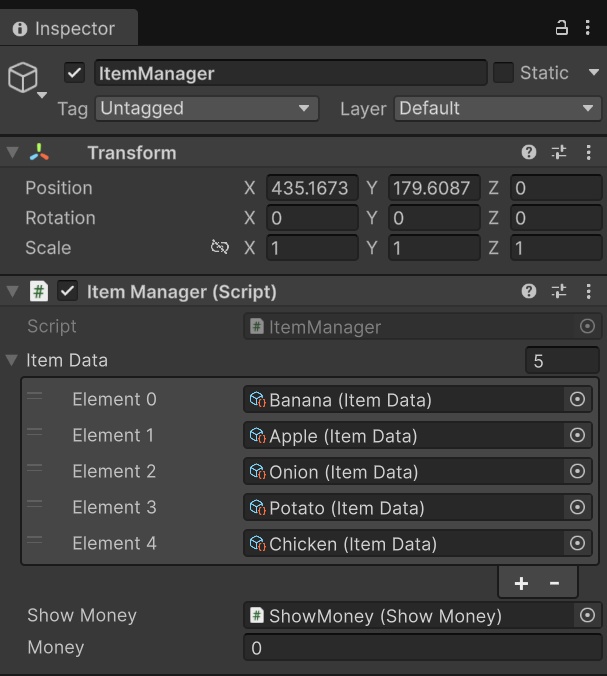Open the Tag dropdown showing Untagged
The width and height of the screenshot is (607, 676).
207,109
